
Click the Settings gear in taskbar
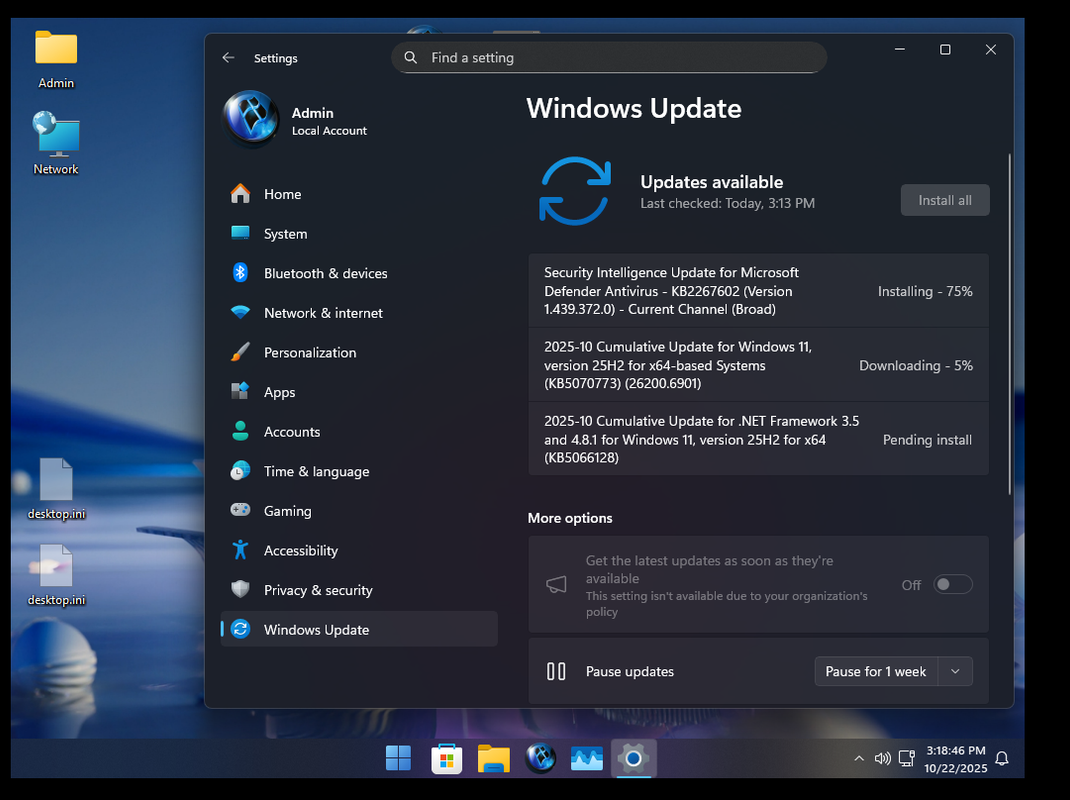pyautogui.click(x=633, y=758)
